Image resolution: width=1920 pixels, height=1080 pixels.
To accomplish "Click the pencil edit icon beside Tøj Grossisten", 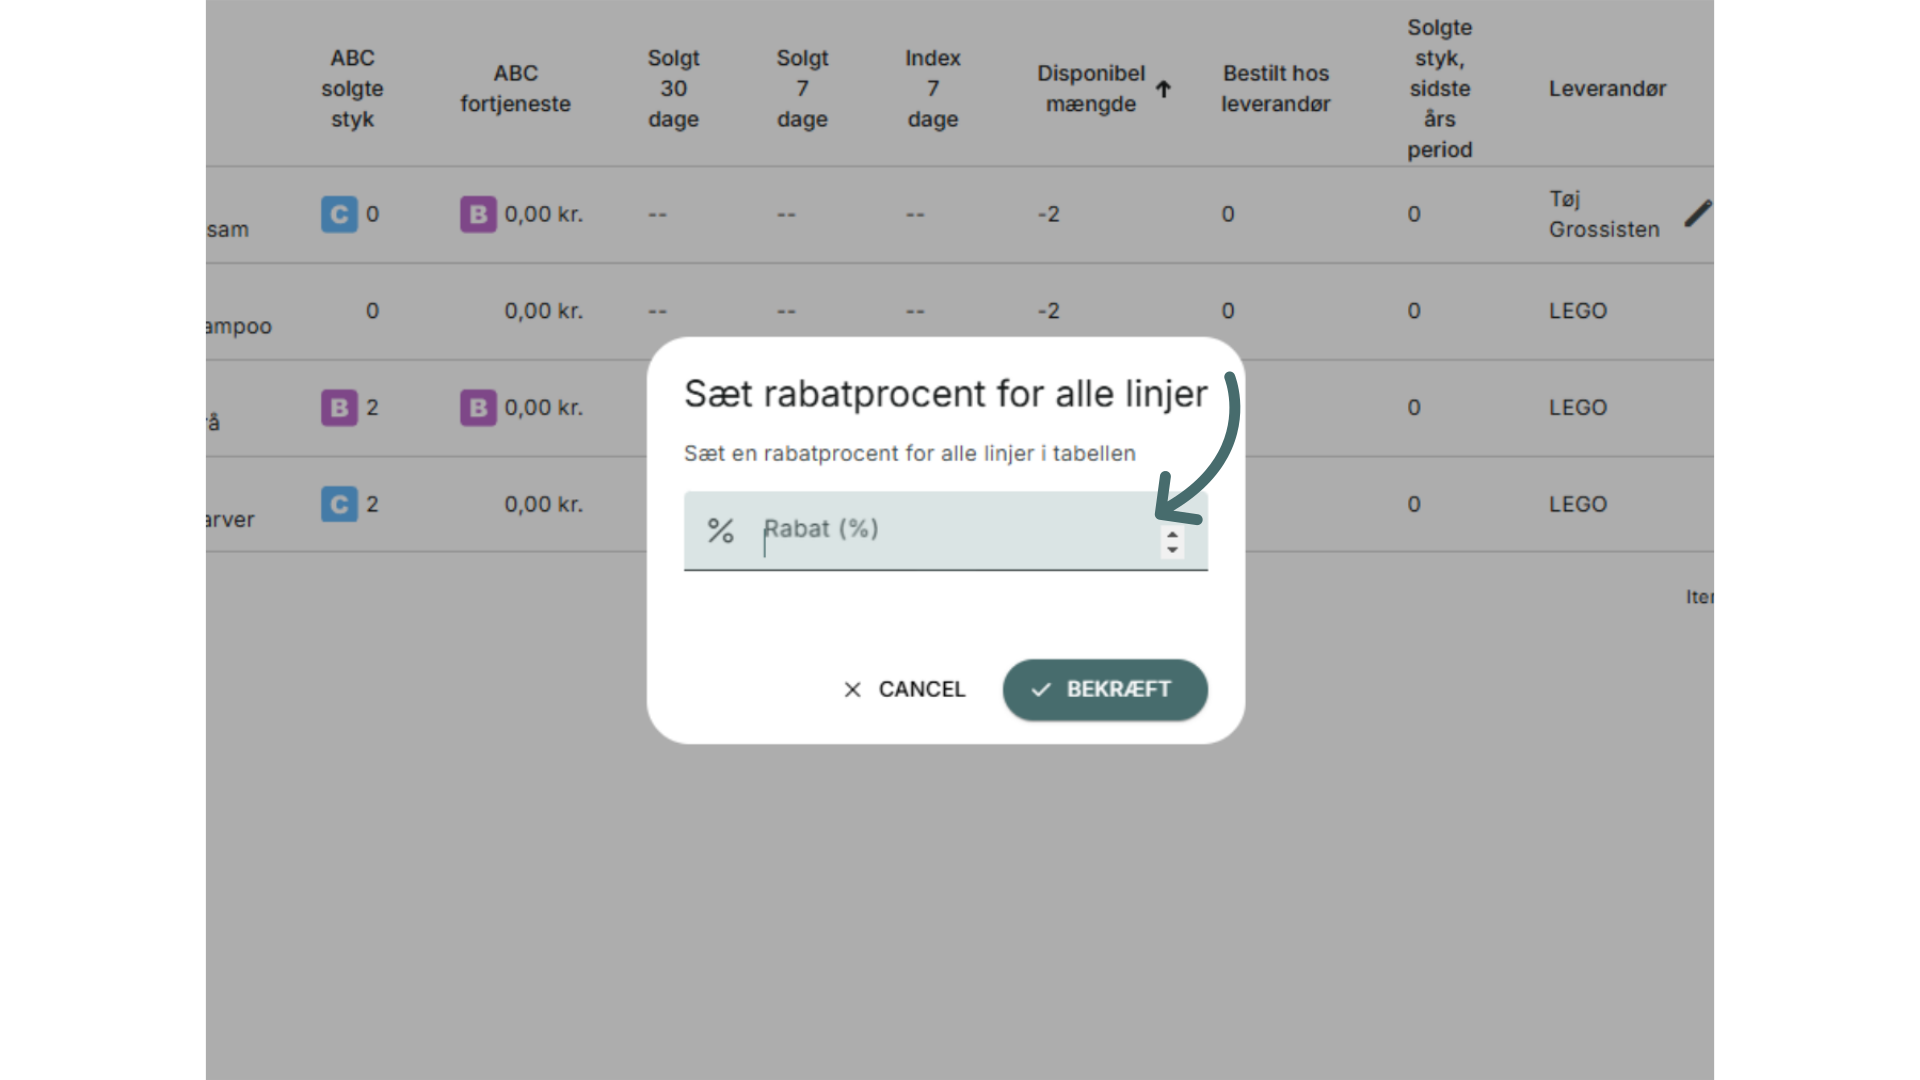I will click(1698, 213).
